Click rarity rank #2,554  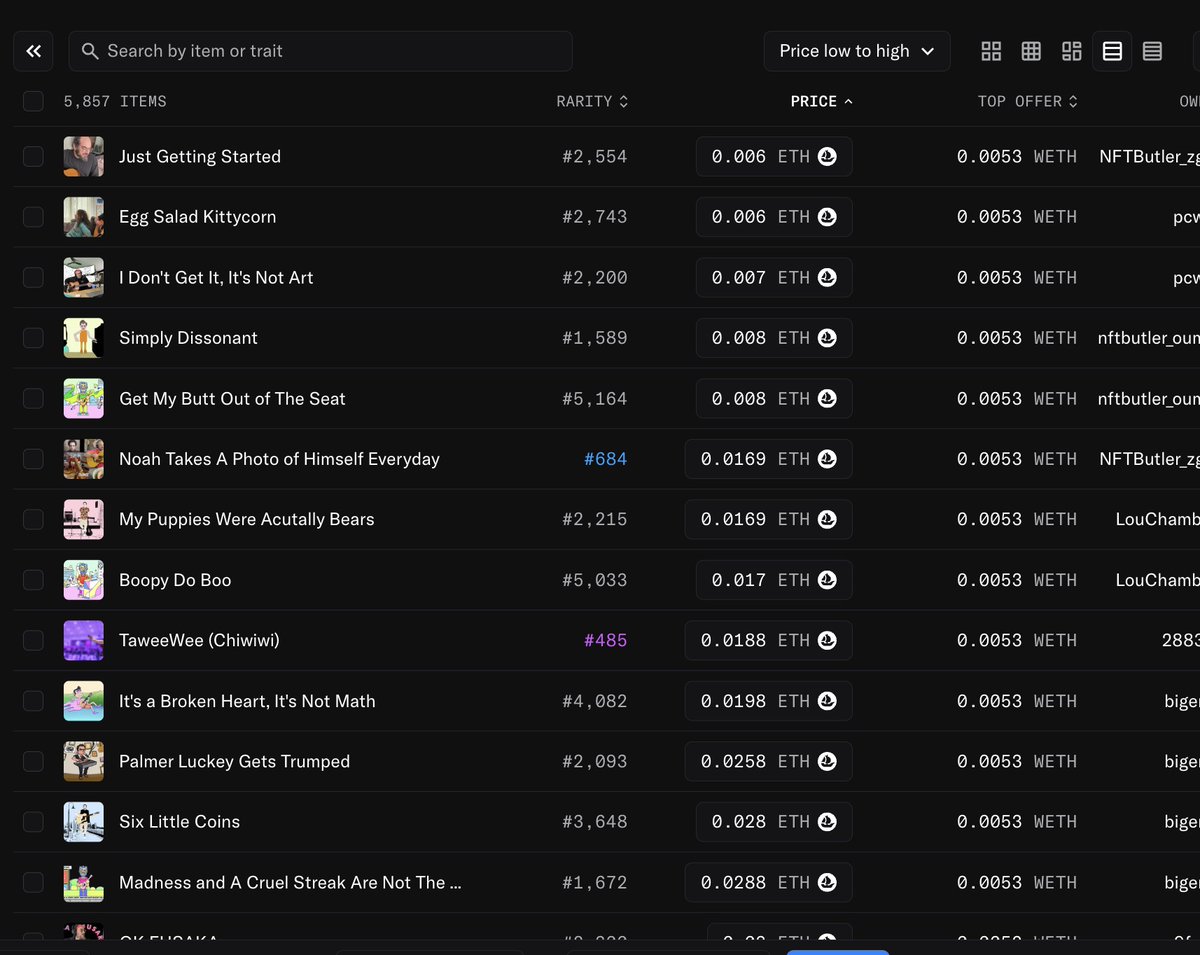click(594, 157)
